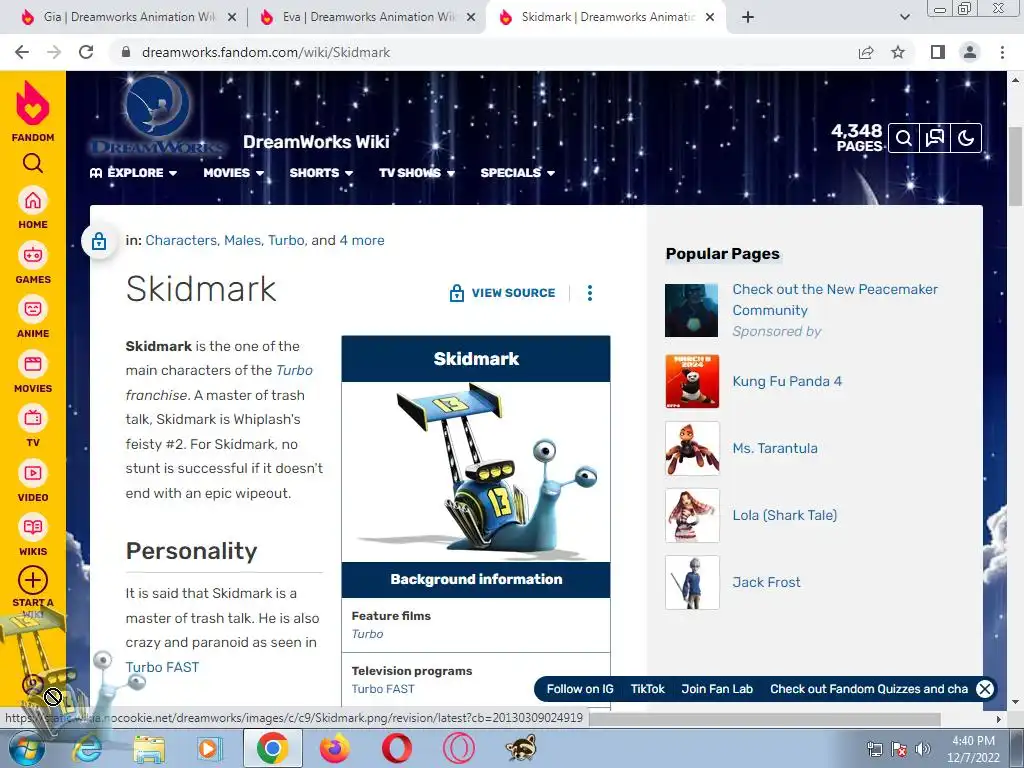Go back to previous page

(x=22, y=52)
